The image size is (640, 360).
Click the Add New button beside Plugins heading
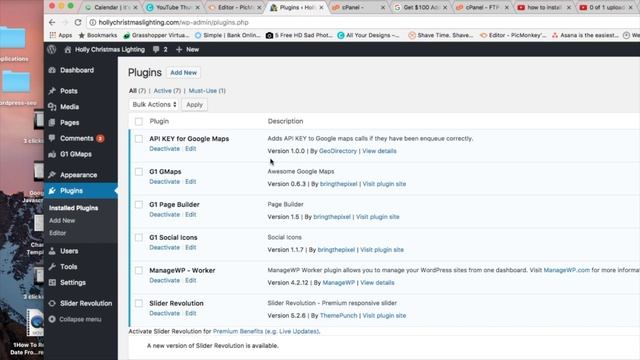(x=183, y=73)
